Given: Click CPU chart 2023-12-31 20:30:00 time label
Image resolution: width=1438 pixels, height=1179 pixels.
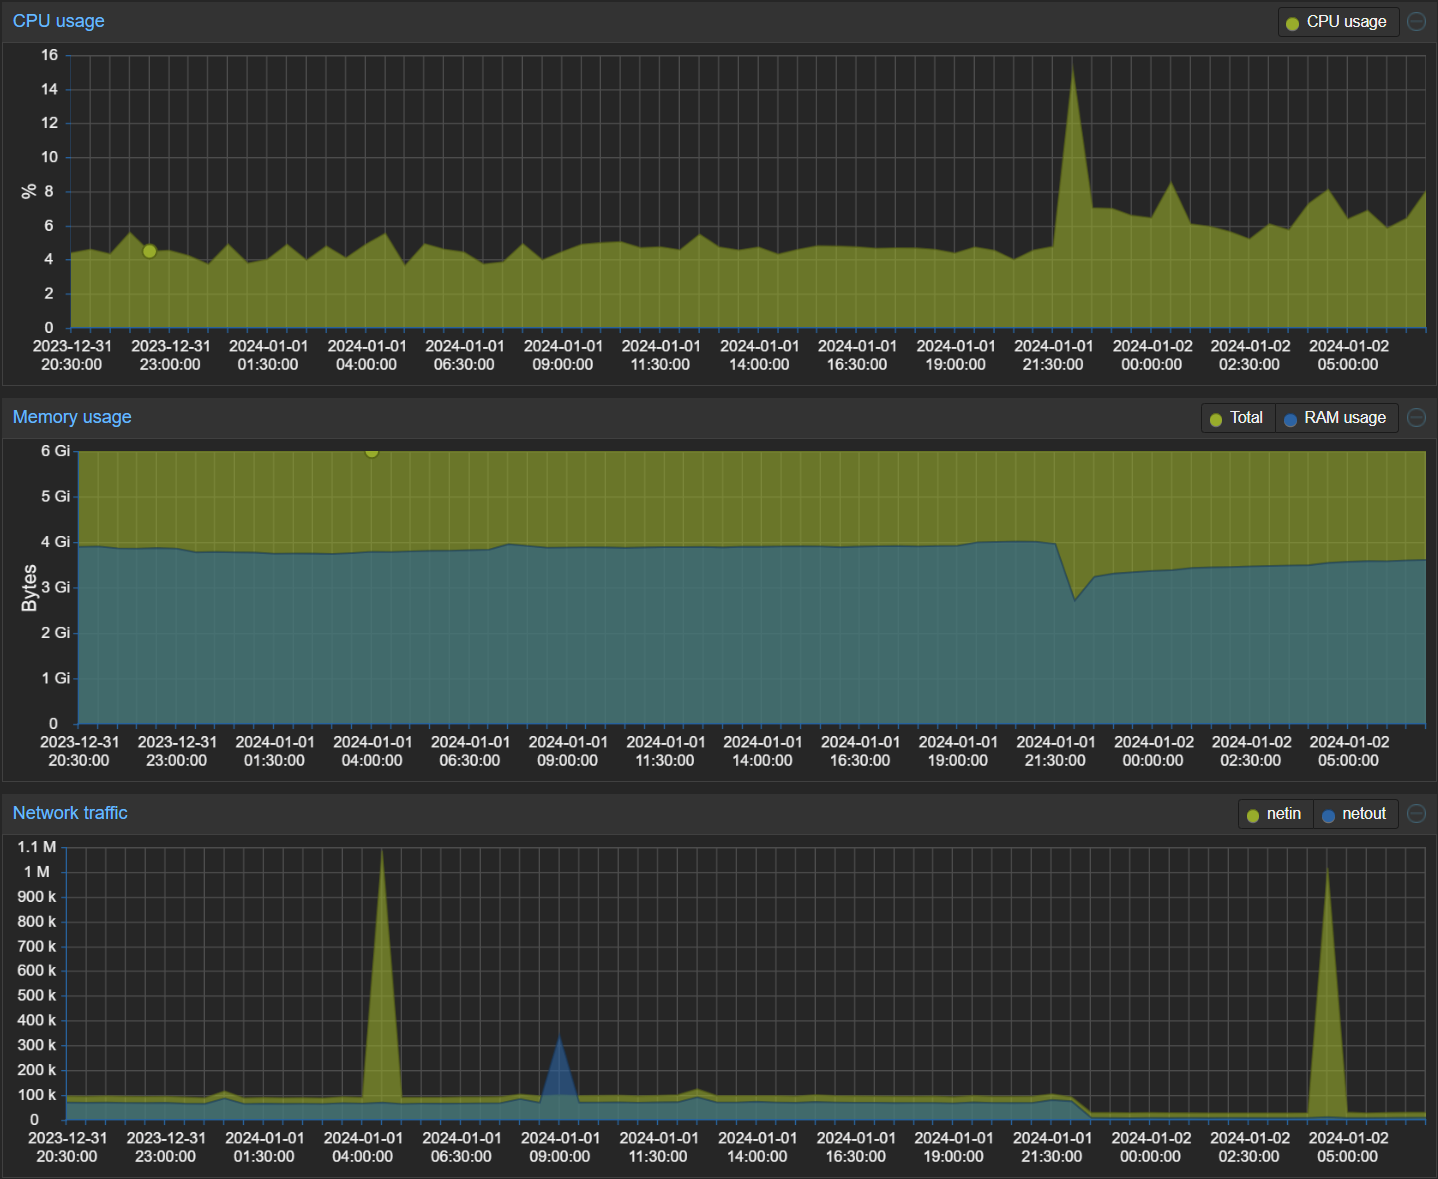Looking at the screenshot, I should [72, 355].
